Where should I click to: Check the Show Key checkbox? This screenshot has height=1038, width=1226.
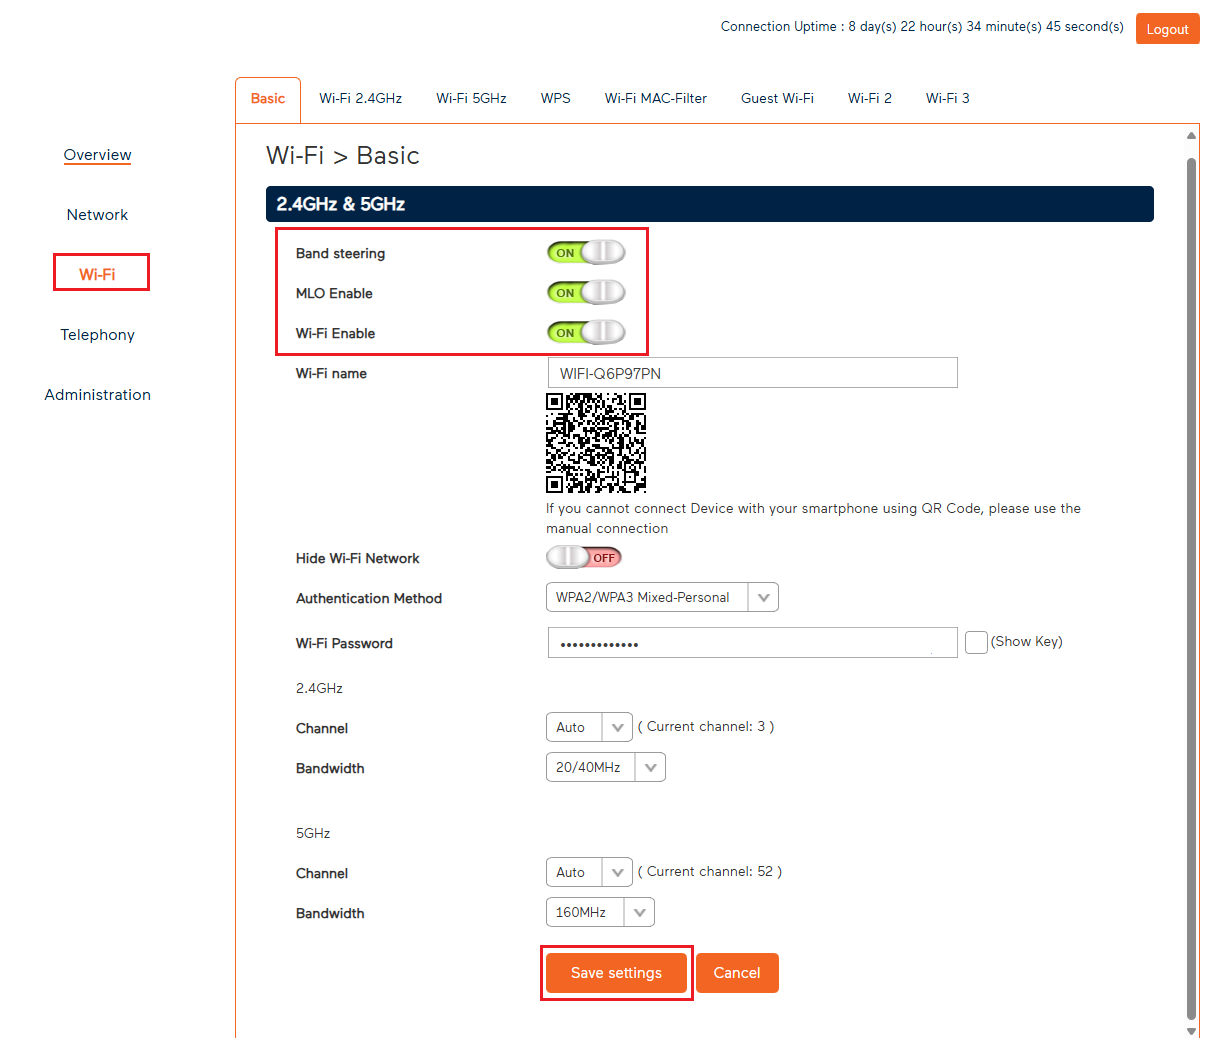pos(976,642)
